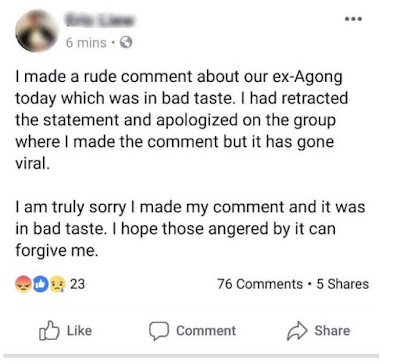Click the speech bubble comment icon
The height and width of the screenshot is (364, 400).
[x=159, y=331]
